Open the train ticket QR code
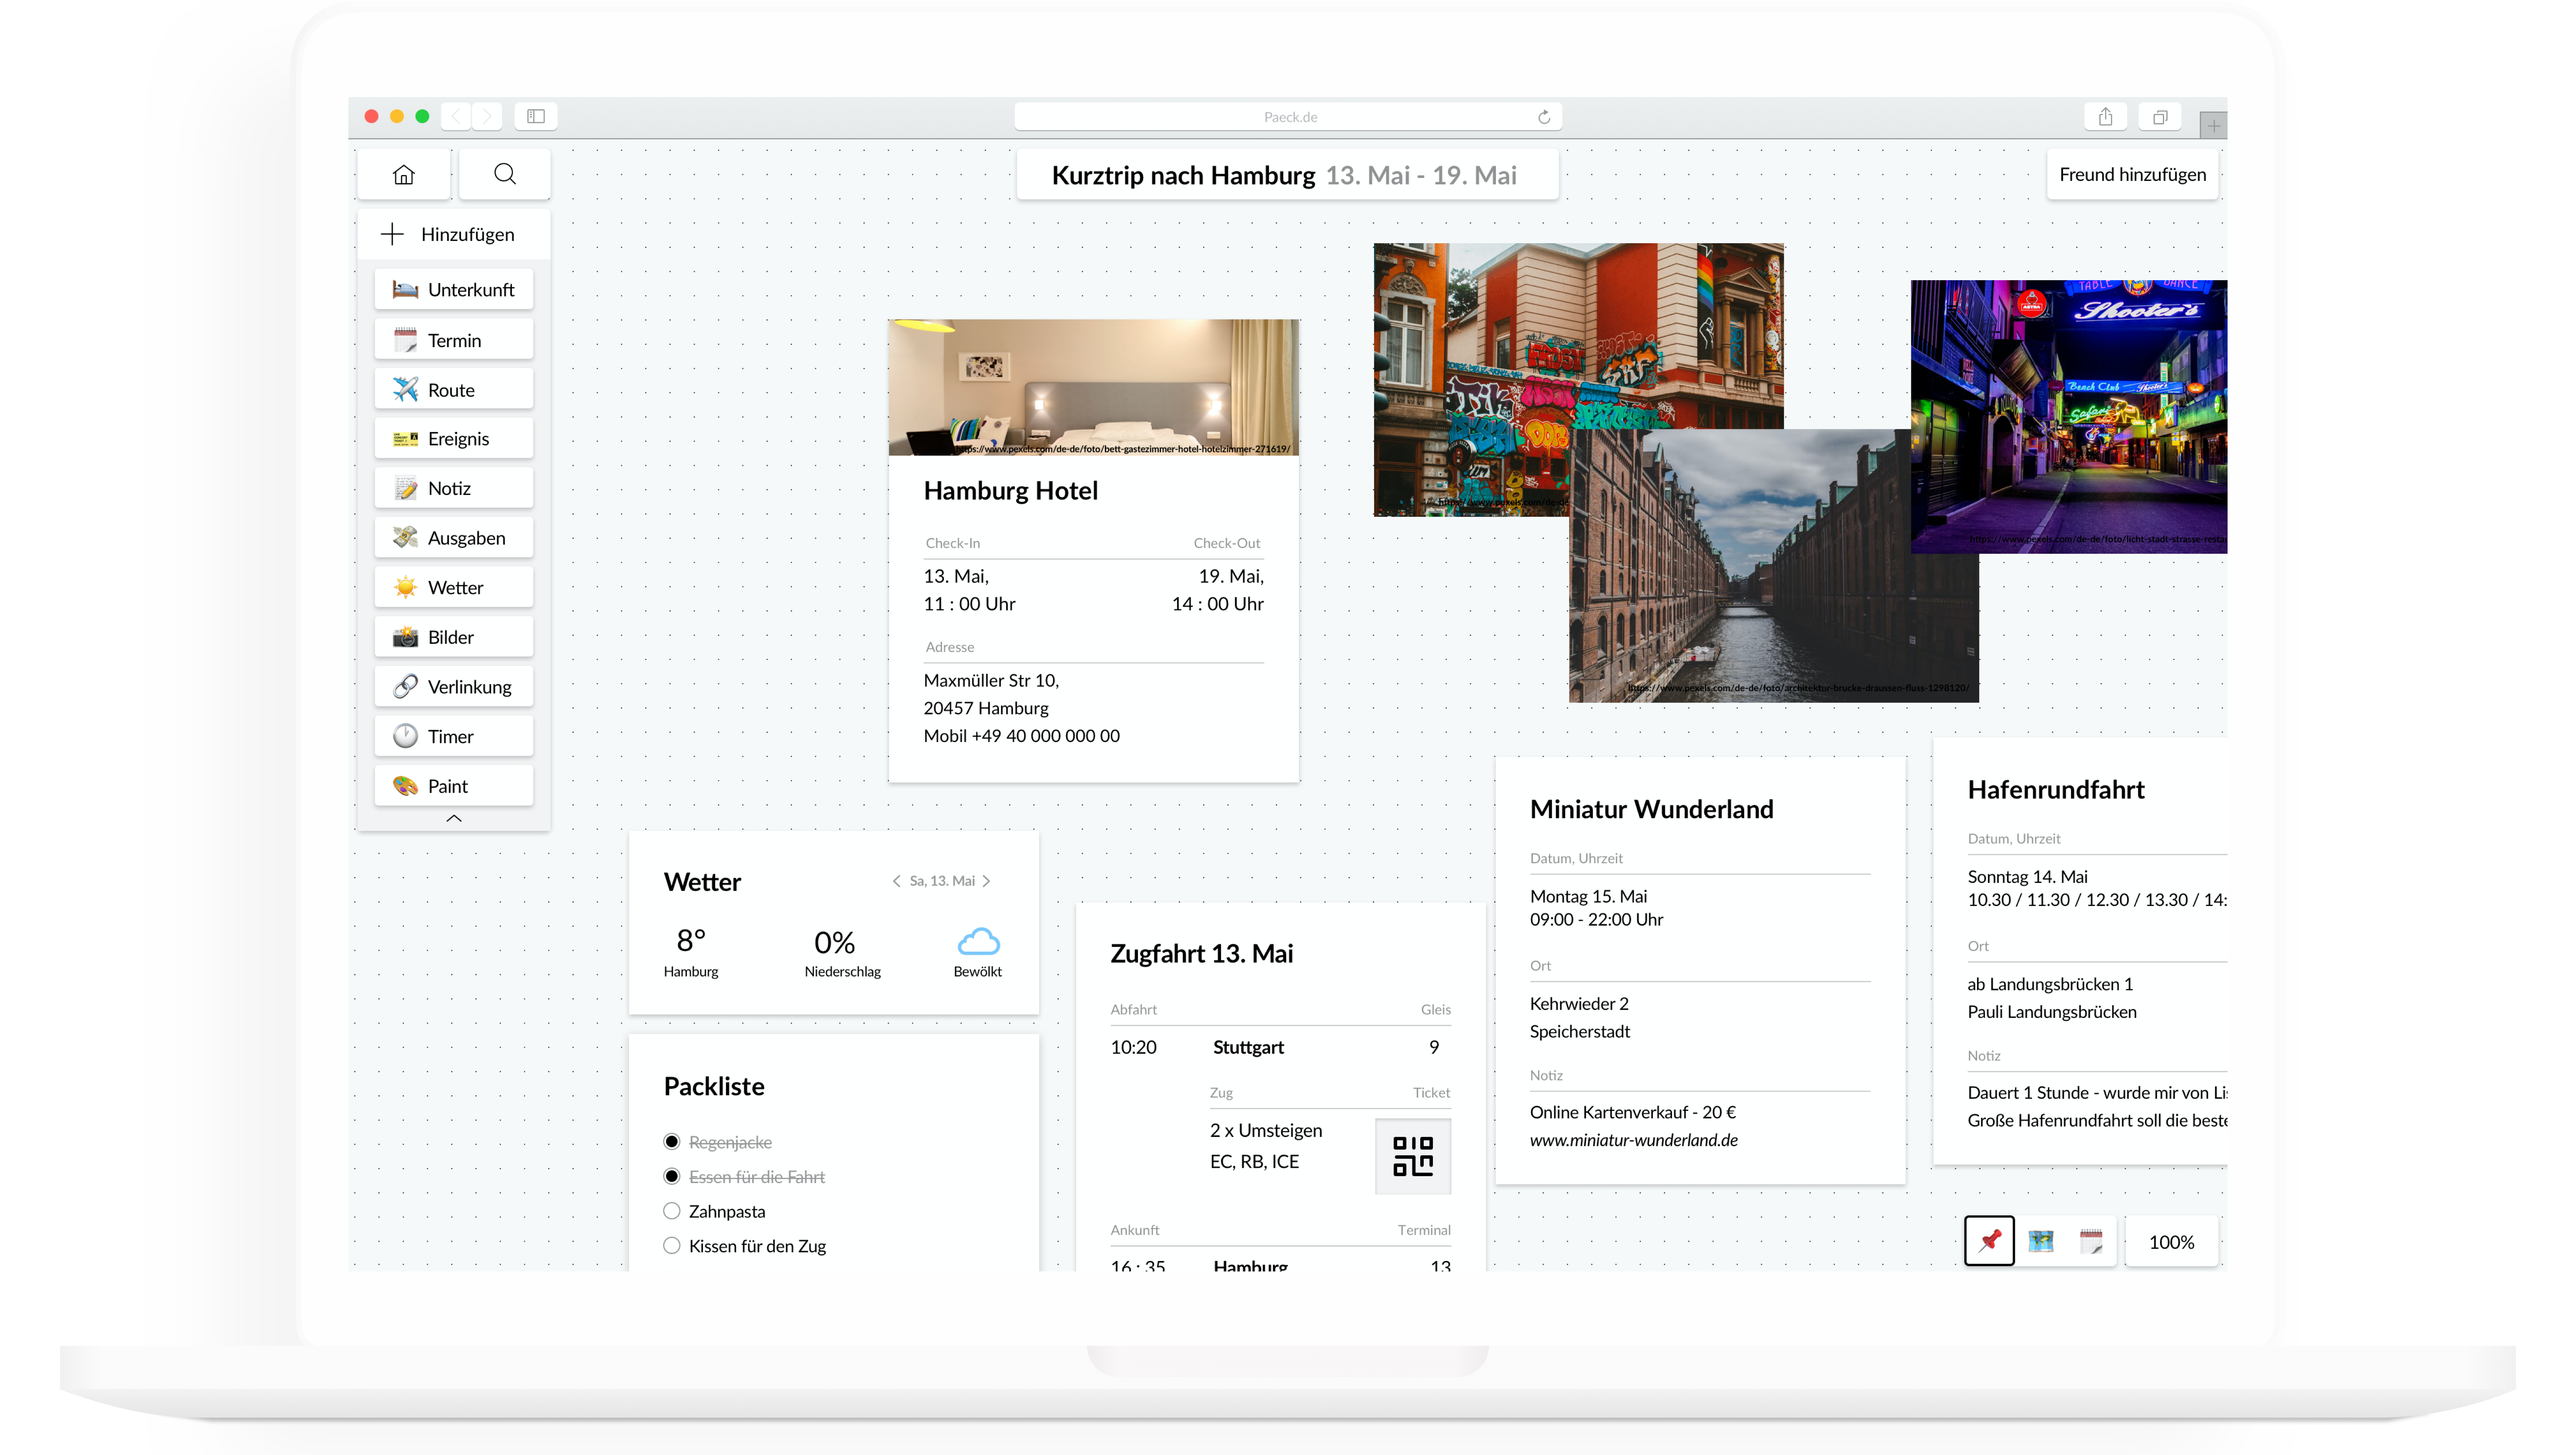Screen dimensions: 2576x1455 click(1413, 1156)
